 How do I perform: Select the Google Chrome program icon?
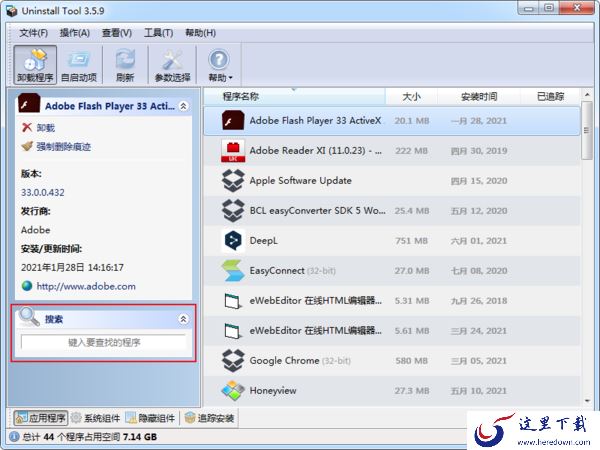tap(233, 360)
